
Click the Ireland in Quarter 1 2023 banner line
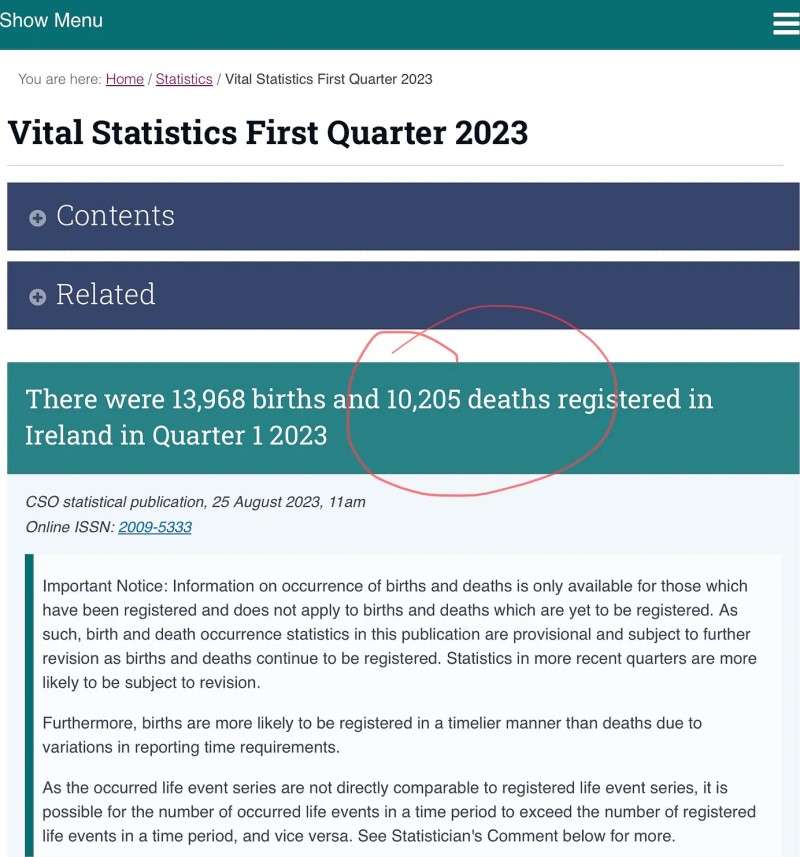coord(176,436)
